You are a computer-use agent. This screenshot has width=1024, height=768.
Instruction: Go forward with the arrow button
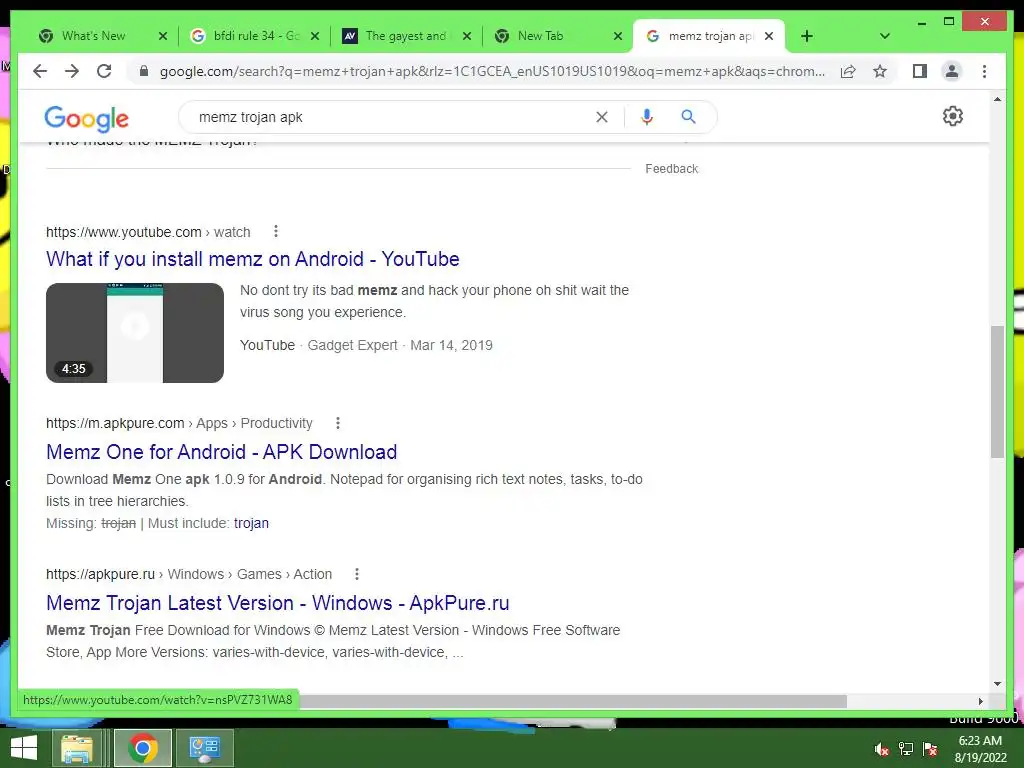72,71
